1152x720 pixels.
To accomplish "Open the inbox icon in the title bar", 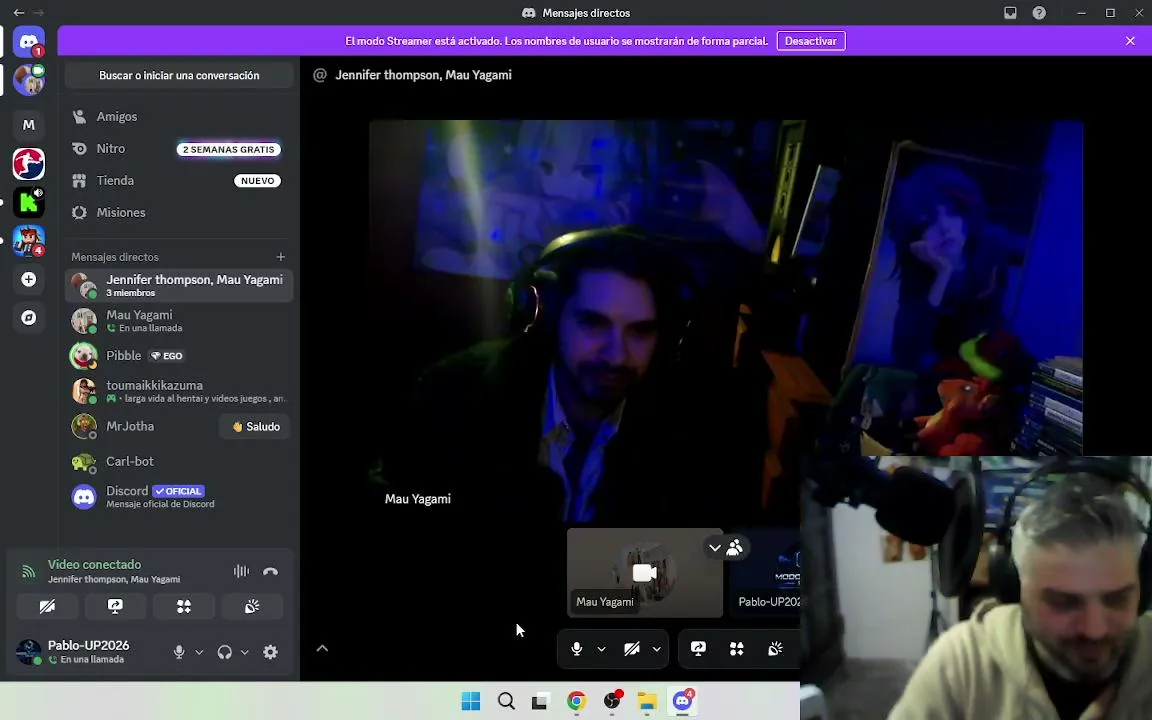I will 1010,12.
